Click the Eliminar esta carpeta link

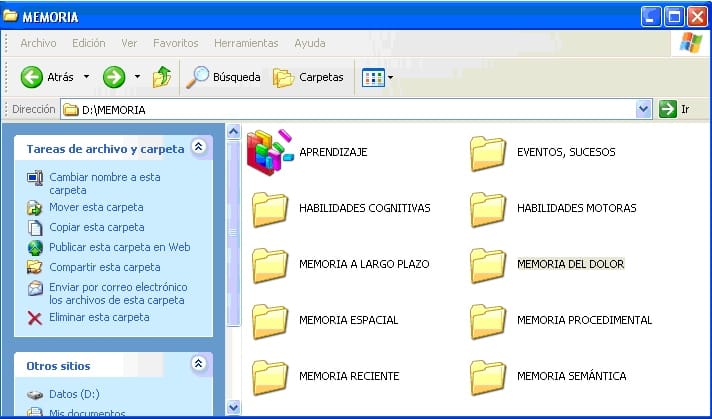(99, 317)
